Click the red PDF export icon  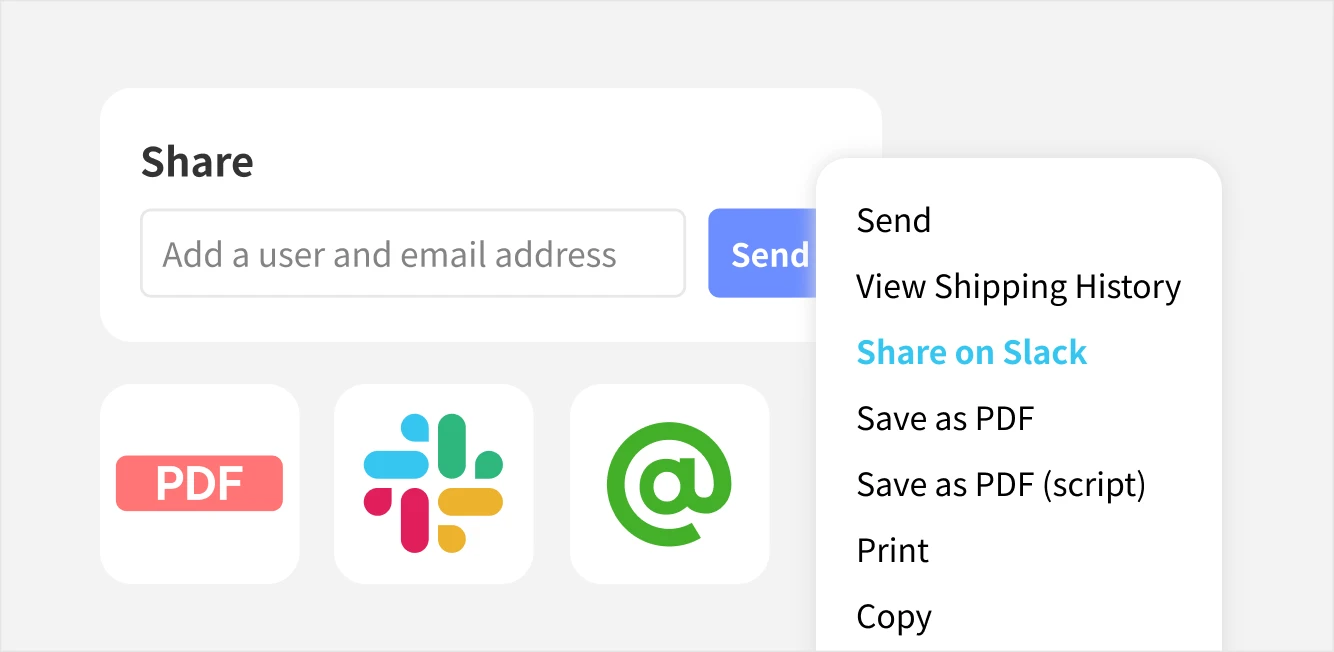(x=199, y=484)
